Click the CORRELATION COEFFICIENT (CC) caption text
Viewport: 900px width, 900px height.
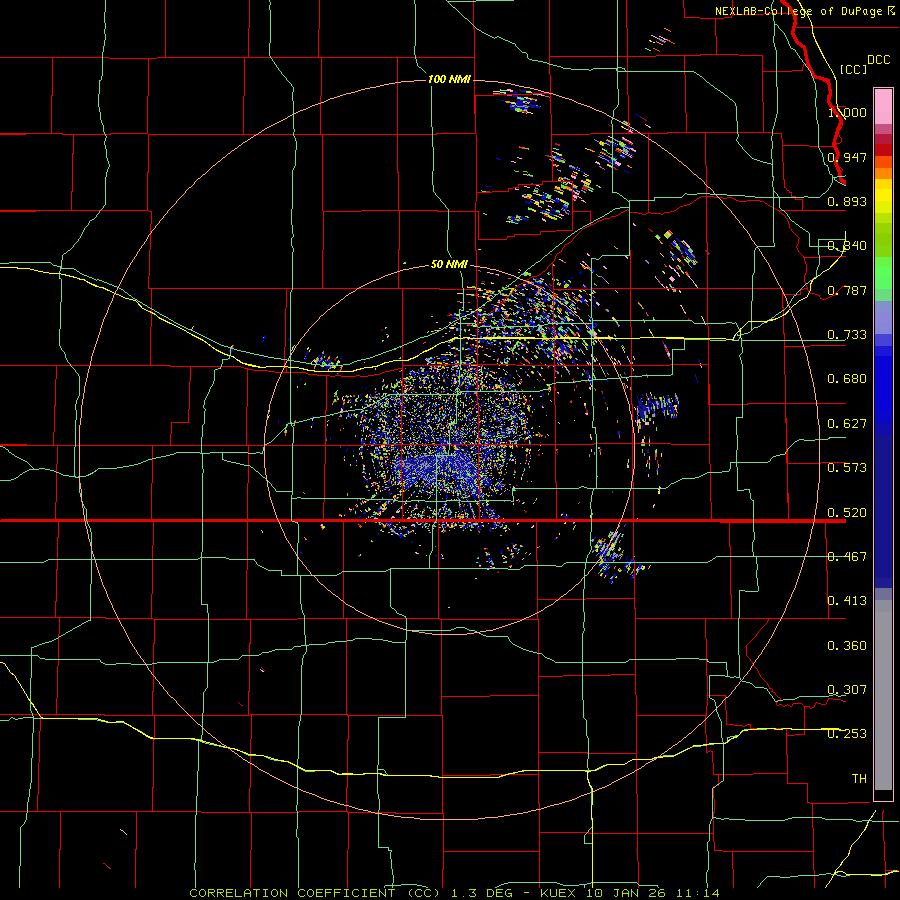point(315,893)
